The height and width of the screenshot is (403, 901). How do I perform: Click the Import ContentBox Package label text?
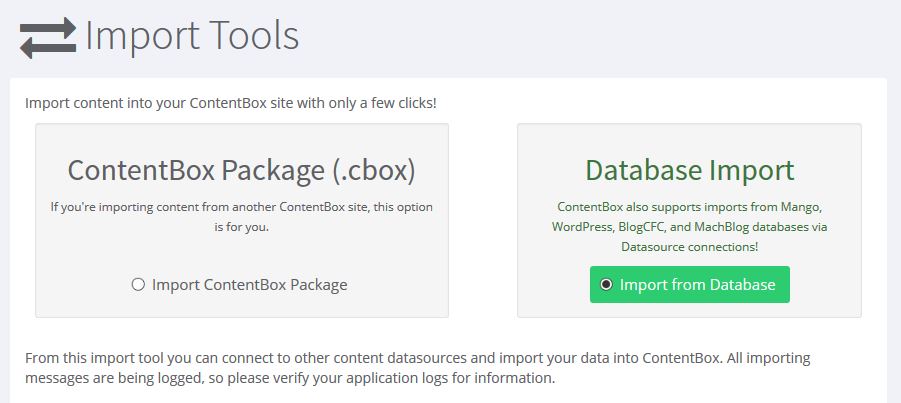(249, 285)
